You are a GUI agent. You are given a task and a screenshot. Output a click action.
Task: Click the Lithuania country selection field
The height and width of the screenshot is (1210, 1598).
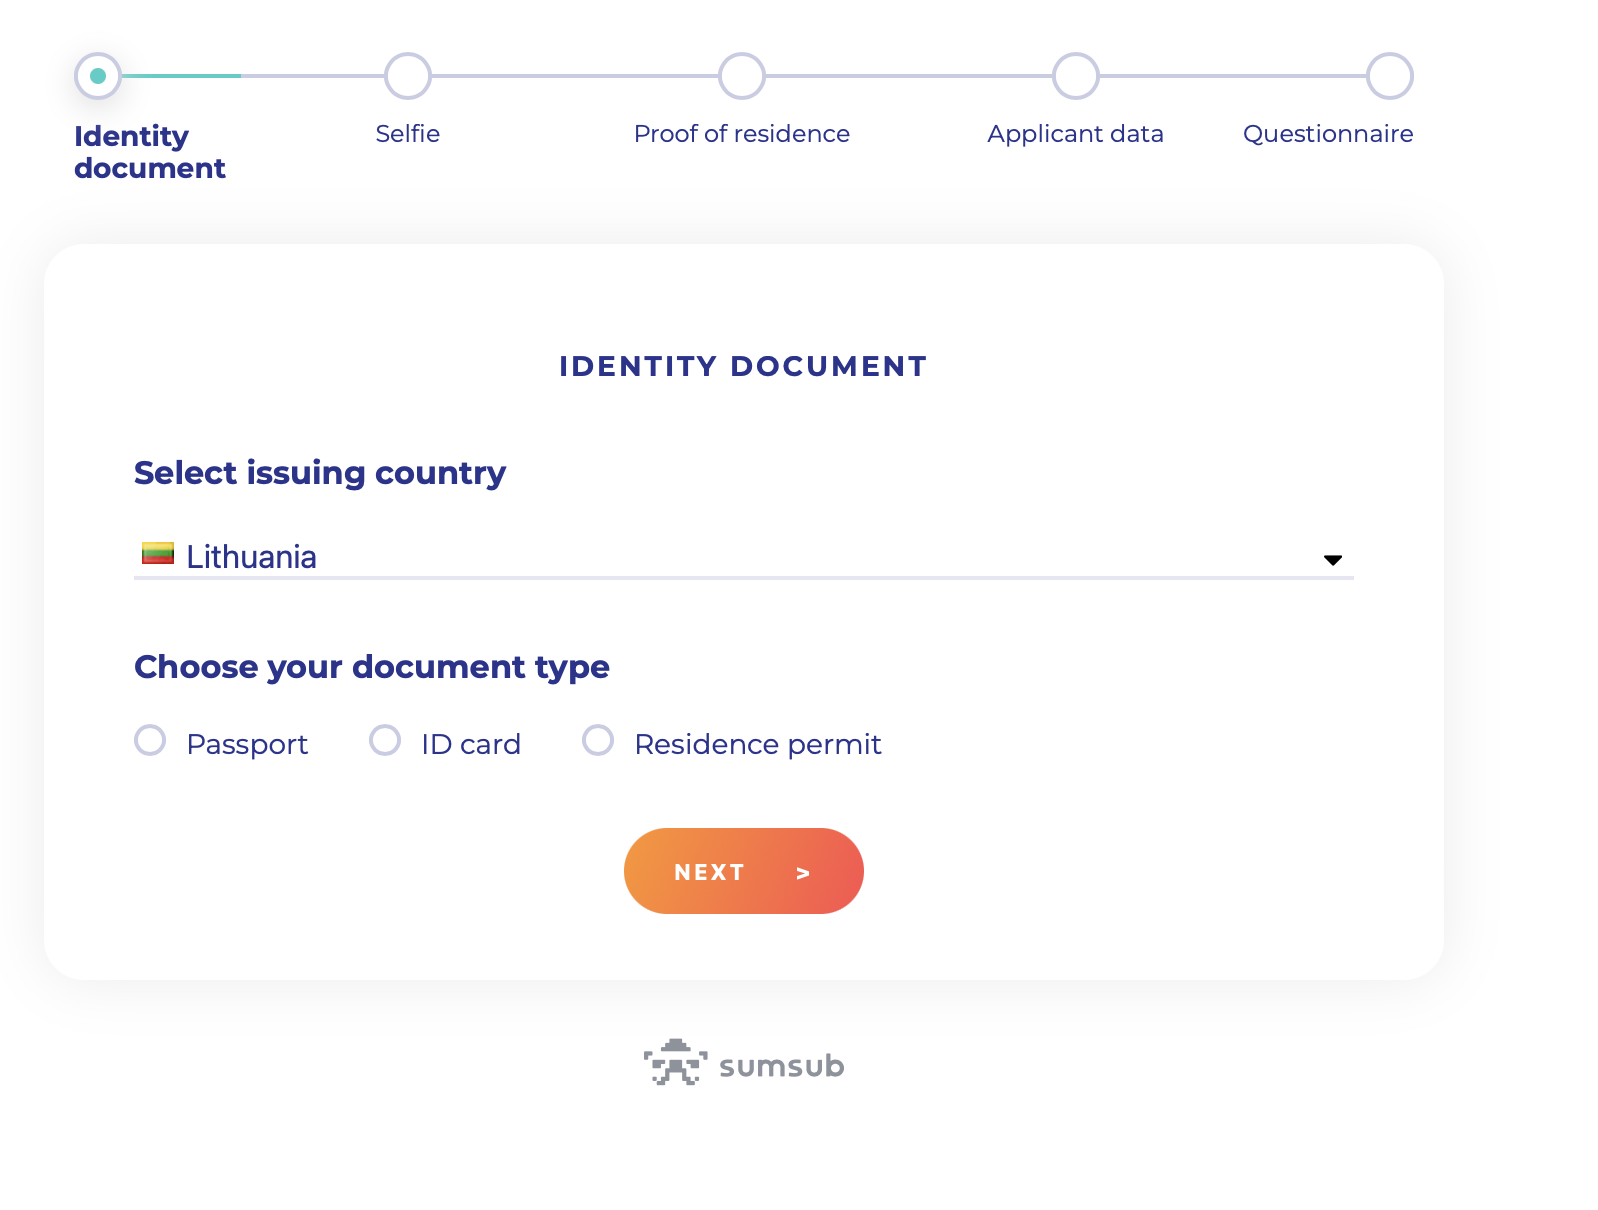click(x=743, y=557)
